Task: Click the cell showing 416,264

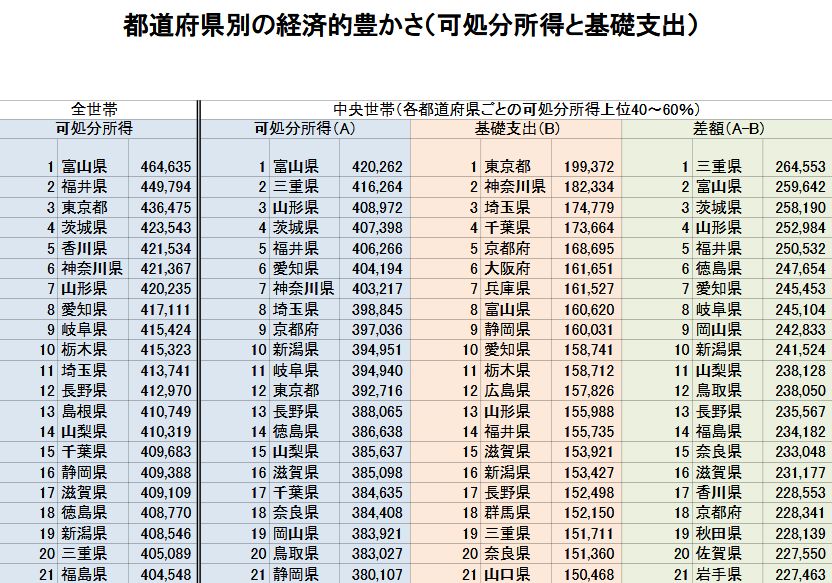Action: pos(377,187)
